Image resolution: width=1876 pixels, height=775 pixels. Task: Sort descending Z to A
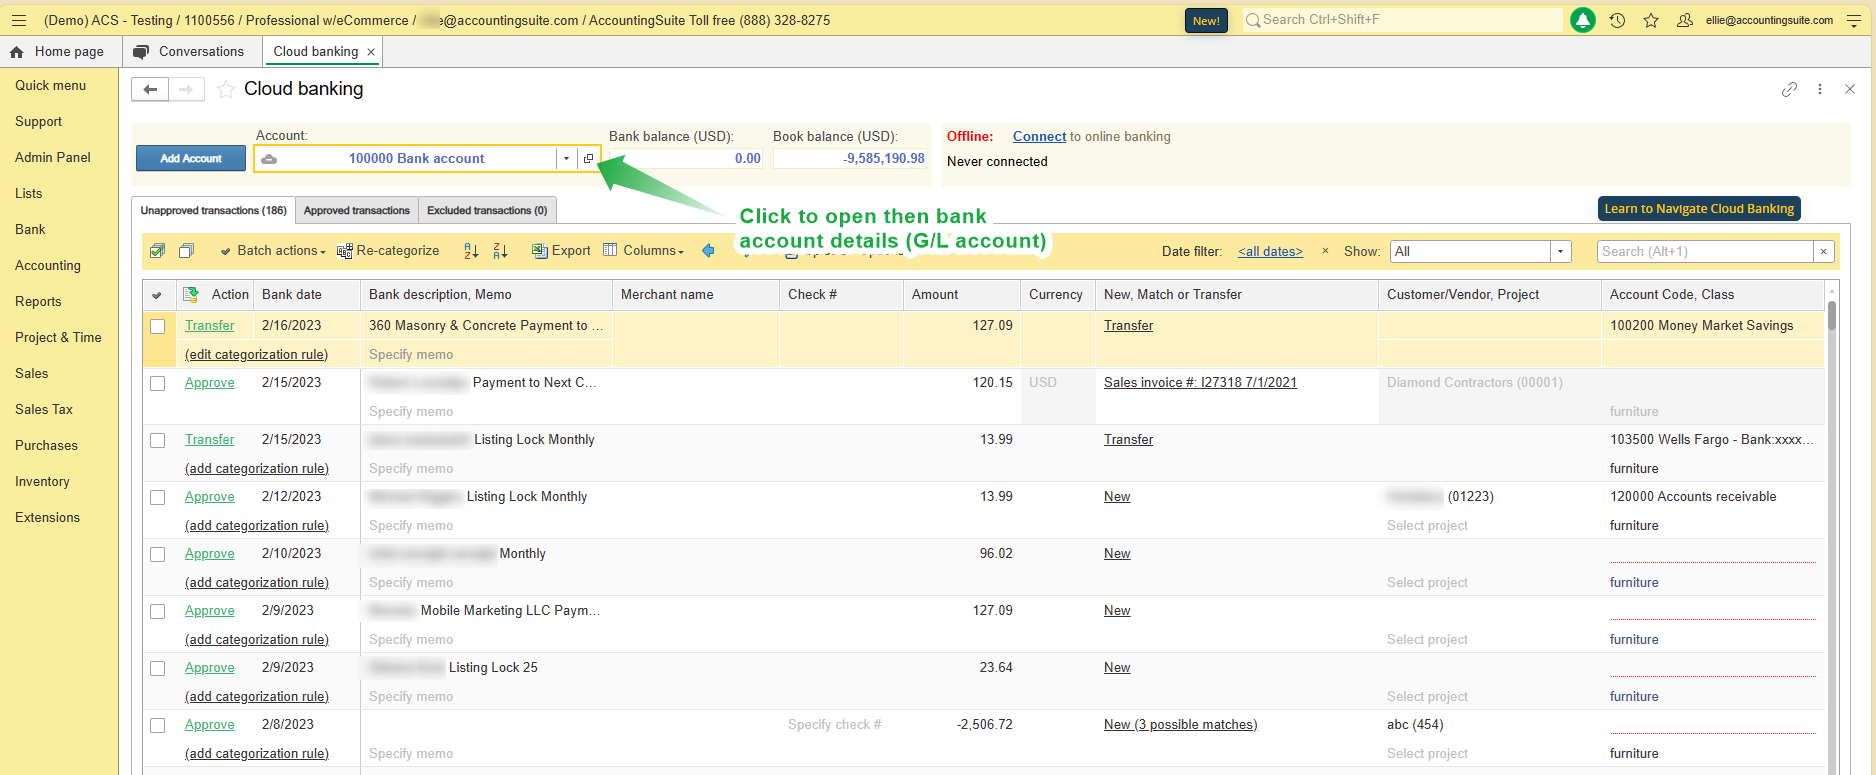click(x=501, y=251)
